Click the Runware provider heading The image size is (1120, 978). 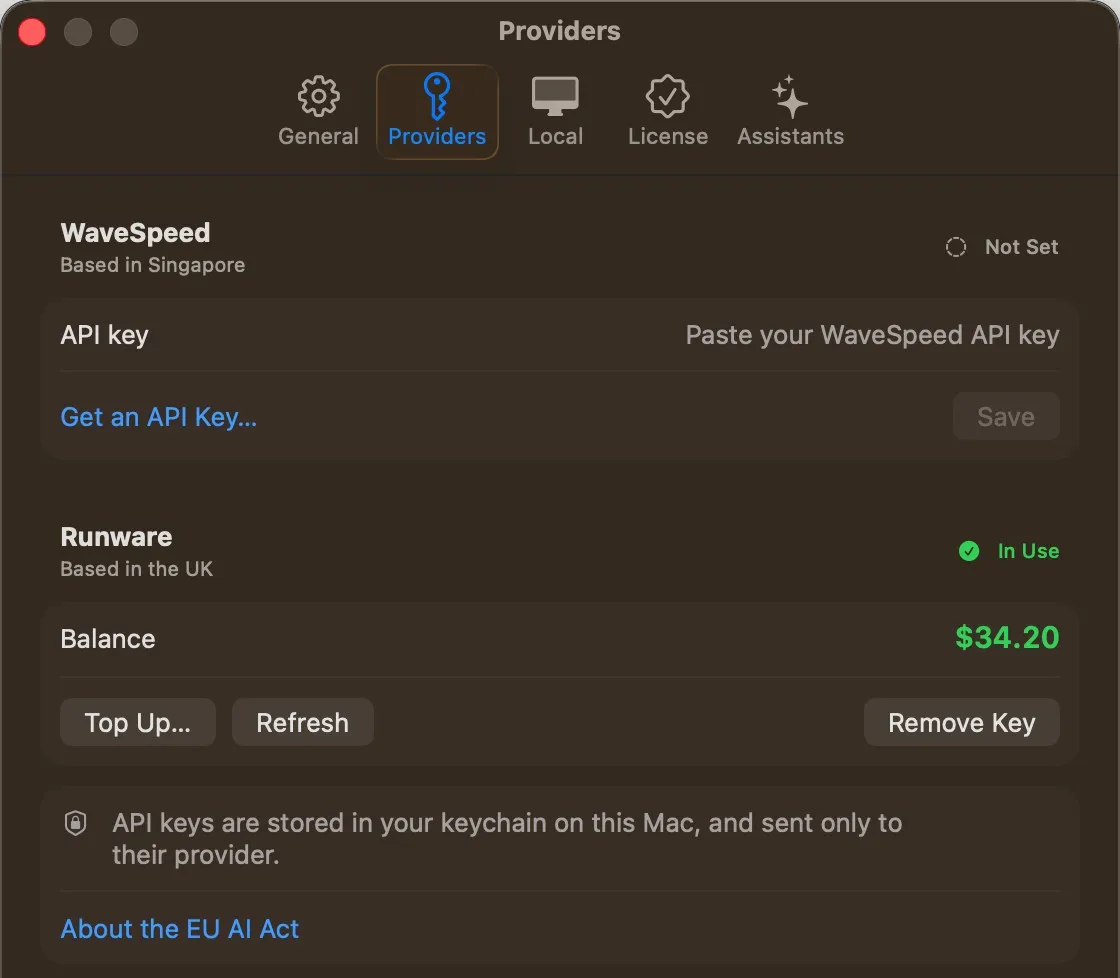point(116,537)
